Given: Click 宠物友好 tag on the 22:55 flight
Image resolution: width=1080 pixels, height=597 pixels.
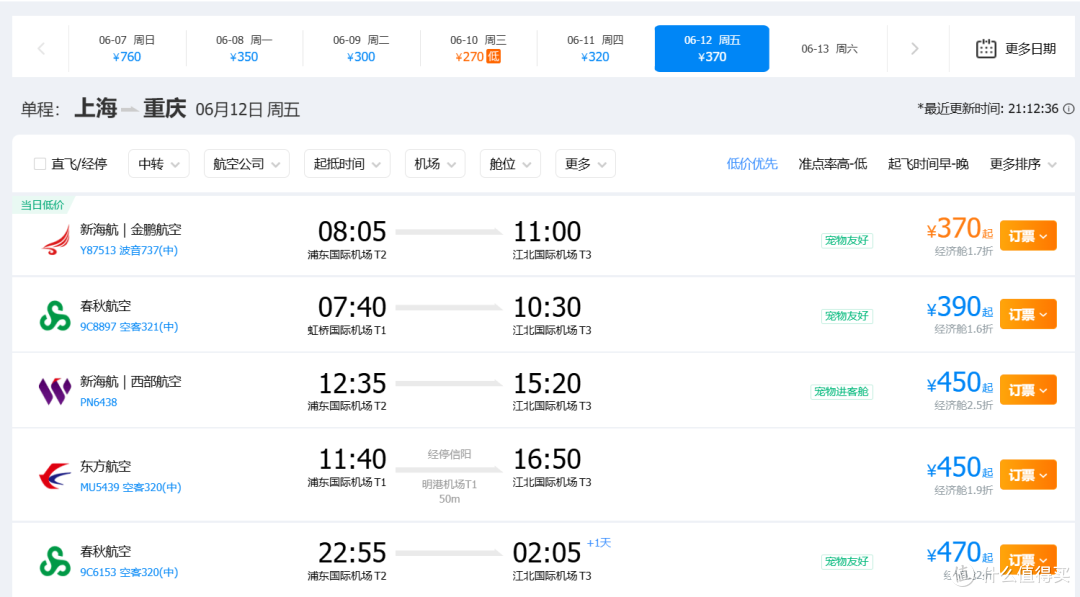Looking at the screenshot, I should pos(847,561).
